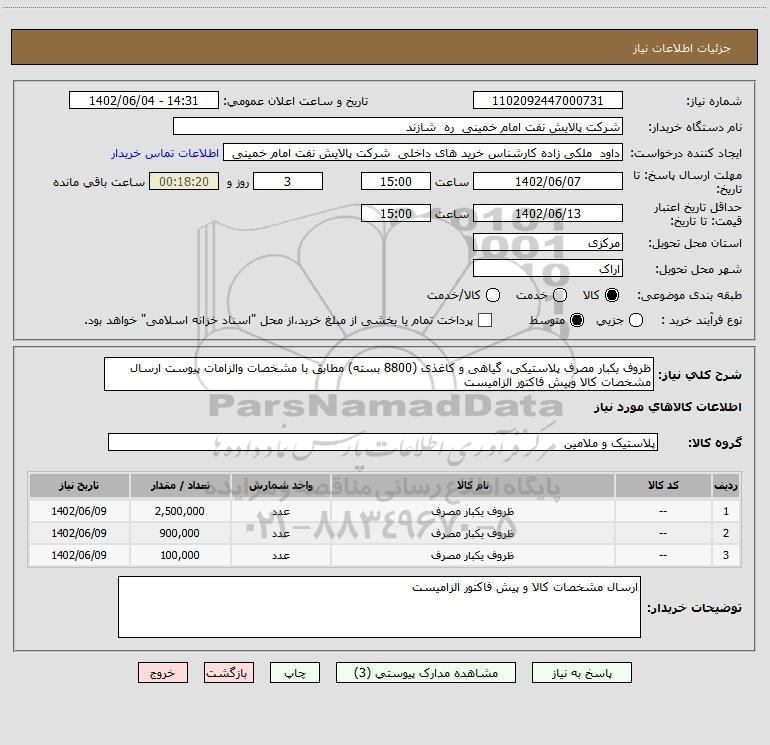Choose the متوسط purchase type radio
Viewport: 770px width, 745px height.
(x=577, y=320)
